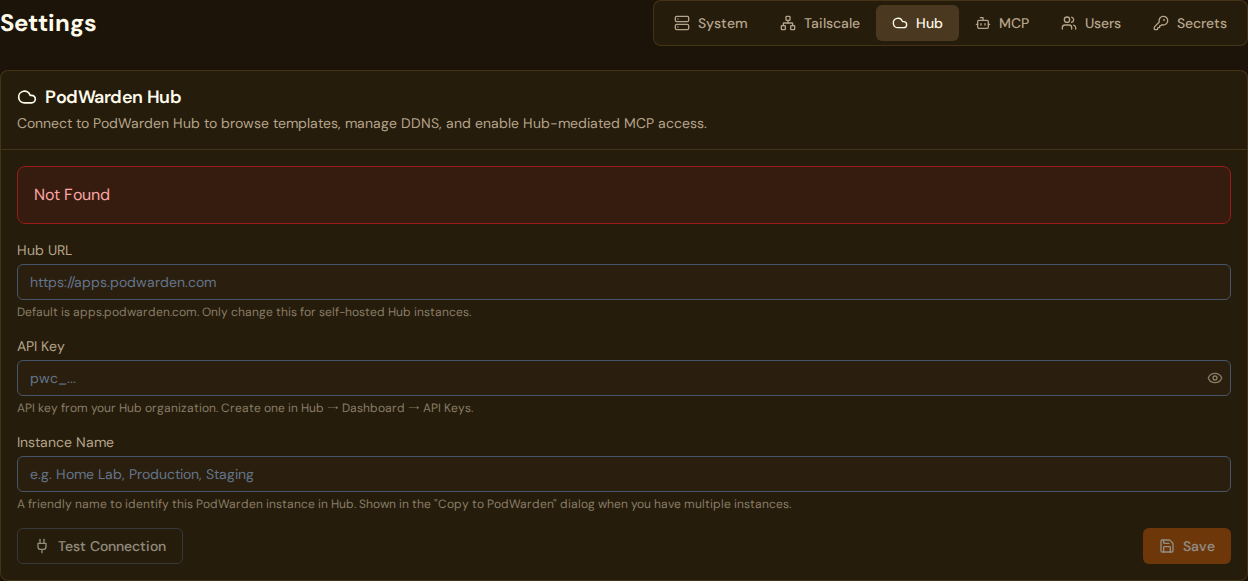
Task: Click the cloud icon beside the PodWarden Hub heading
Action: [x=27, y=96]
